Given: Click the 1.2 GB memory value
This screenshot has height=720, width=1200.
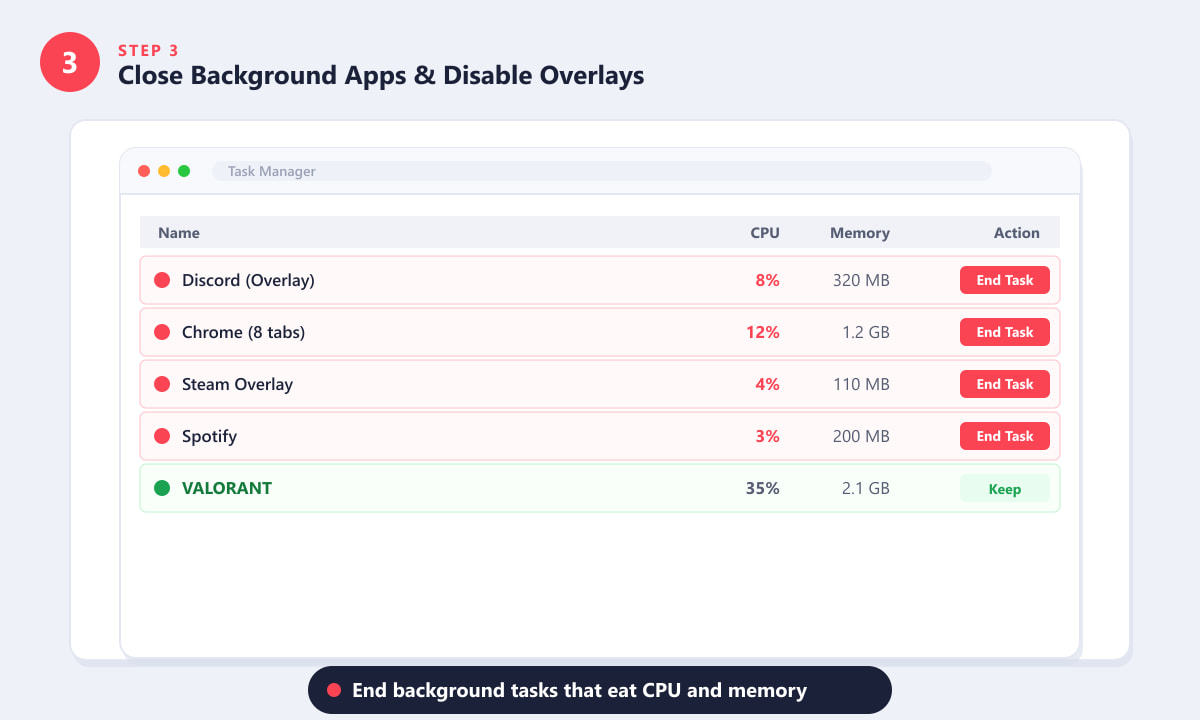Looking at the screenshot, I should 866,332.
